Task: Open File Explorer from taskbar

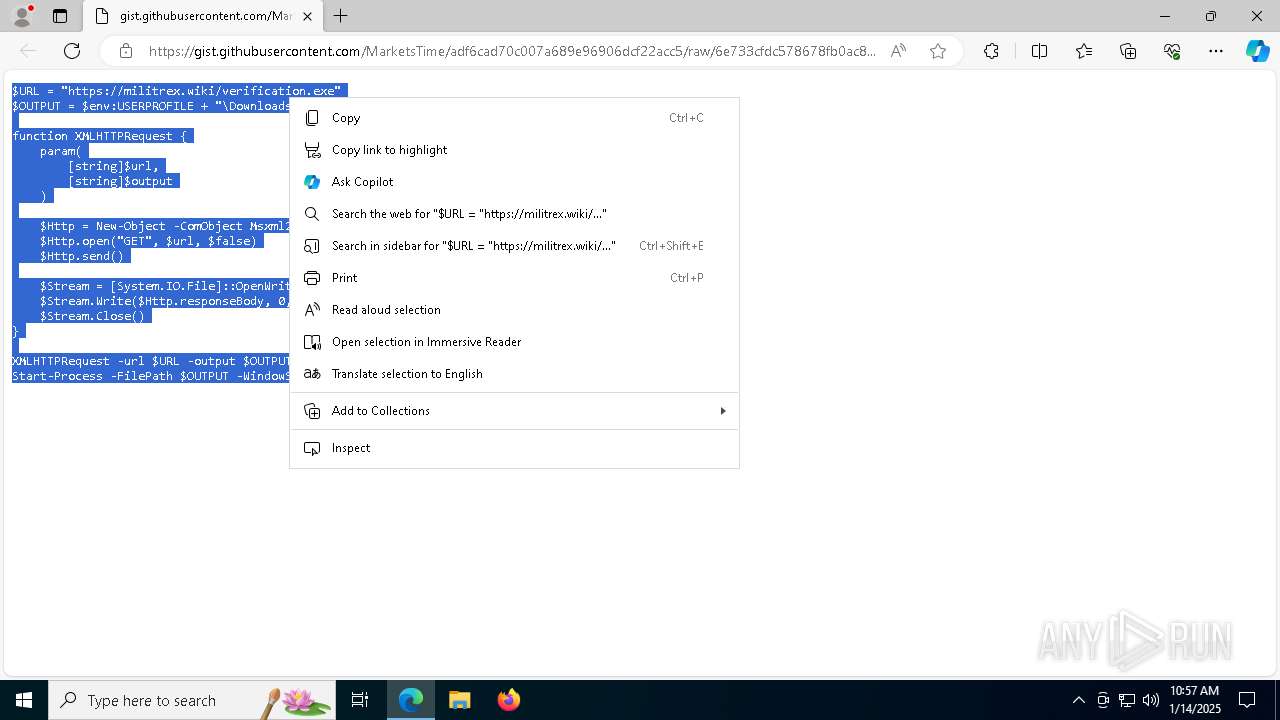Action: click(x=460, y=700)
